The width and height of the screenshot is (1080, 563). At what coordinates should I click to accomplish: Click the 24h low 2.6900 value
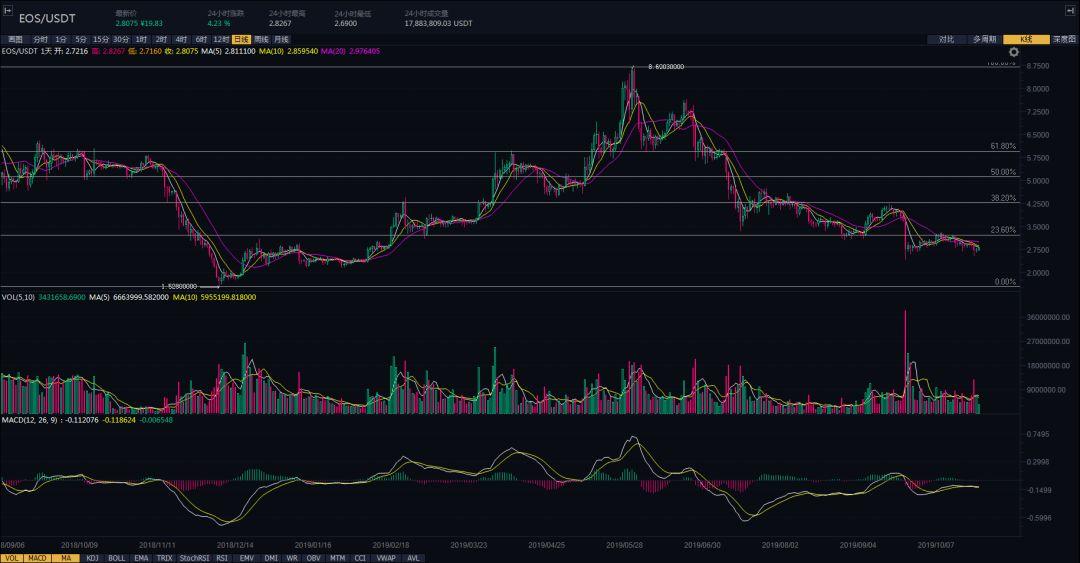point(346,23)
